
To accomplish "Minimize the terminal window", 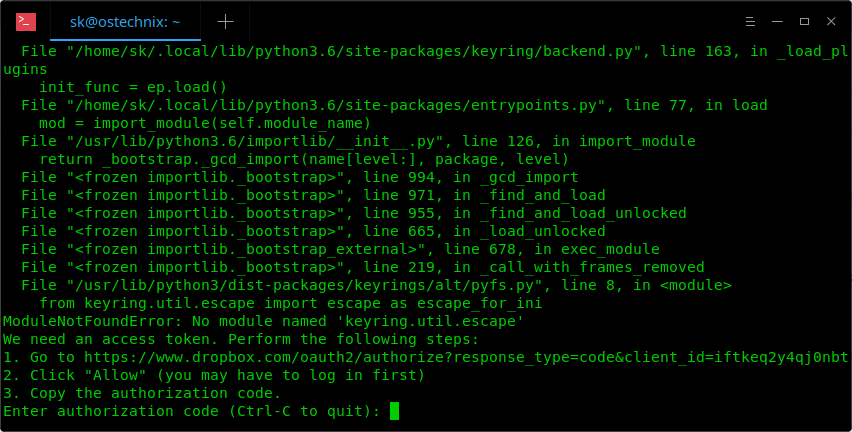I will point(777,21).
